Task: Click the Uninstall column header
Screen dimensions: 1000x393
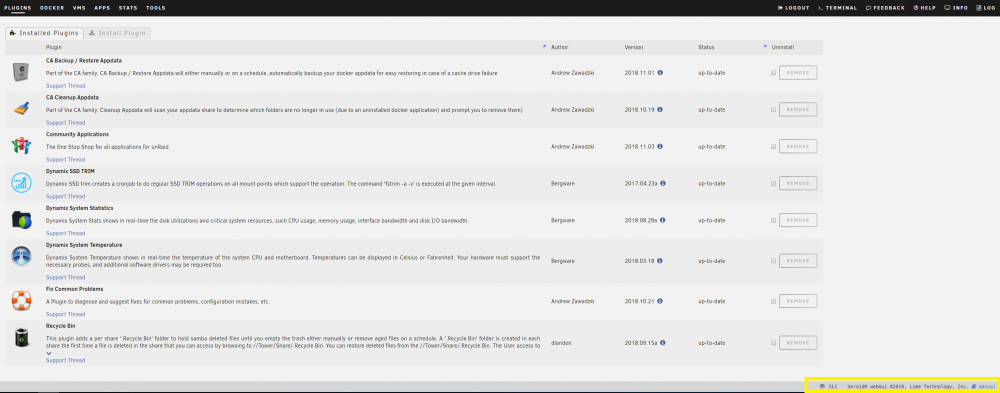Action: click(783, 47)
